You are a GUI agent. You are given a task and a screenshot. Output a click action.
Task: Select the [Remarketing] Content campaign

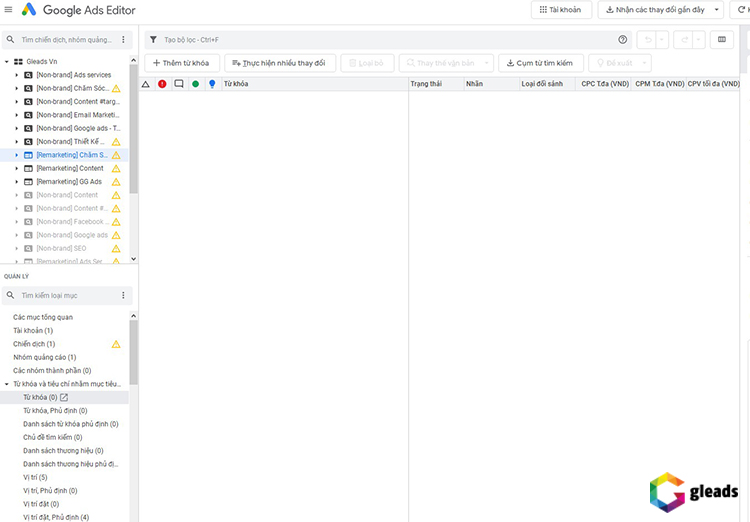point(69,169)
